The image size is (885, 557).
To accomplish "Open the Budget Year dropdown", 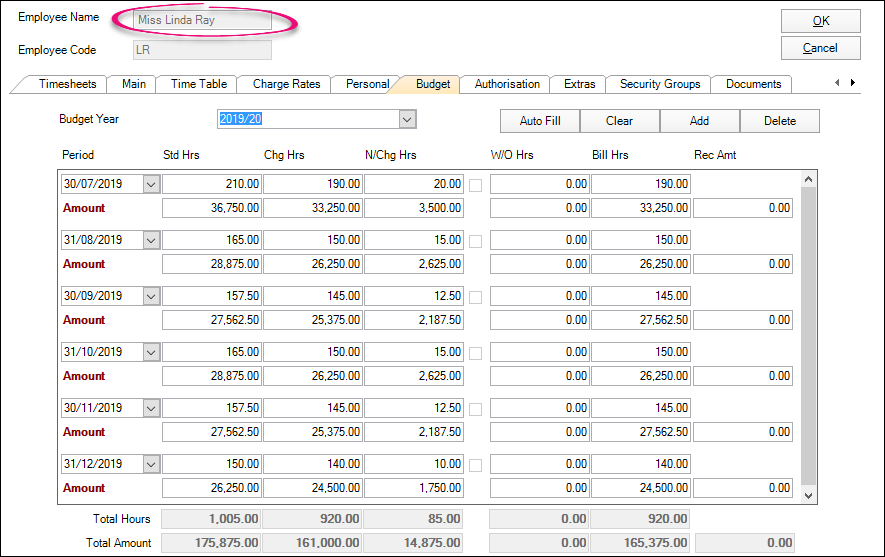I will 407,120.
